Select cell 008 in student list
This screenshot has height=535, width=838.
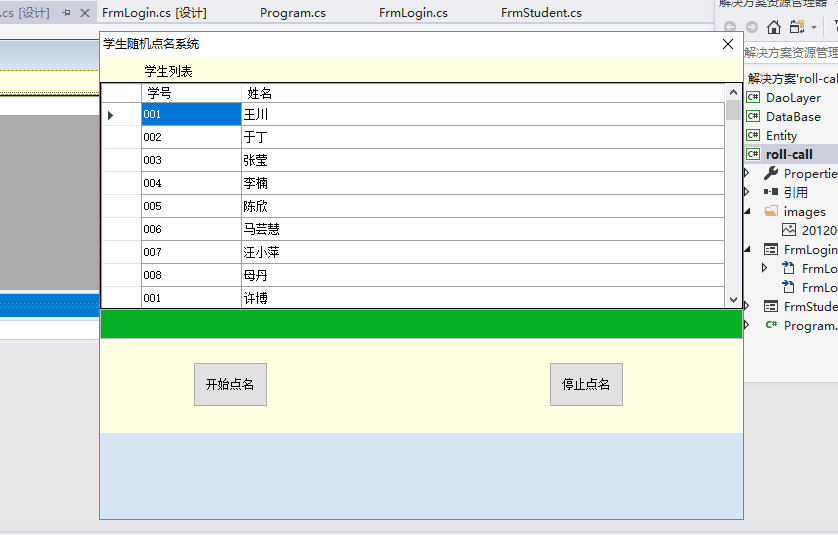click(x=191, y=275)
